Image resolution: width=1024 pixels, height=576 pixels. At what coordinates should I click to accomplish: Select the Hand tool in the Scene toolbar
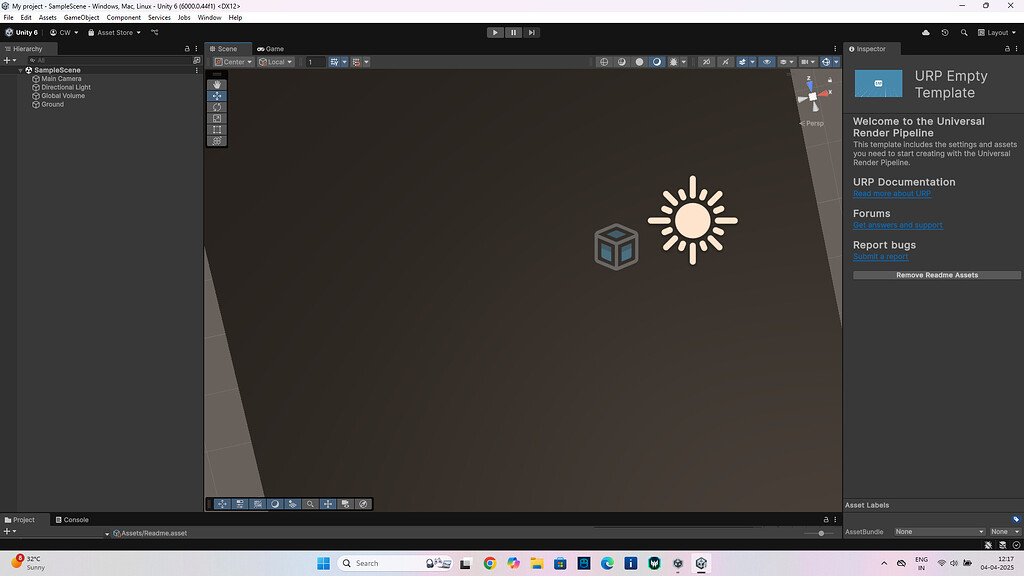(x=217, y=84)
